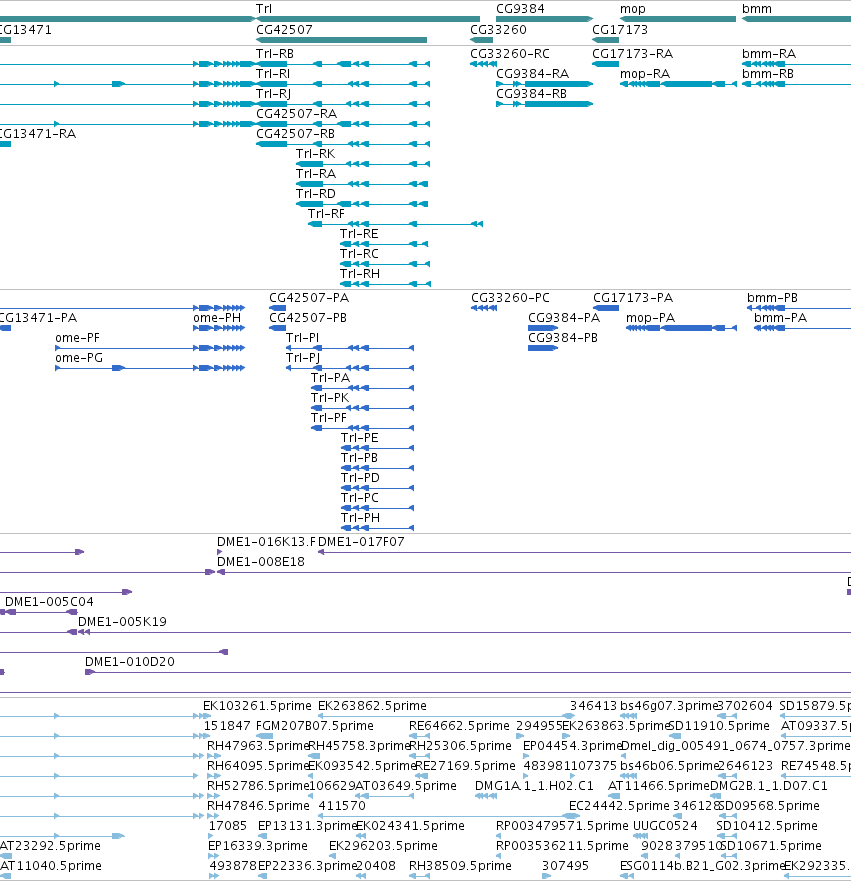The height and width of the screenshot is (881, 851).
Task: Open protein mop-PA
Action: coord(650,318)
